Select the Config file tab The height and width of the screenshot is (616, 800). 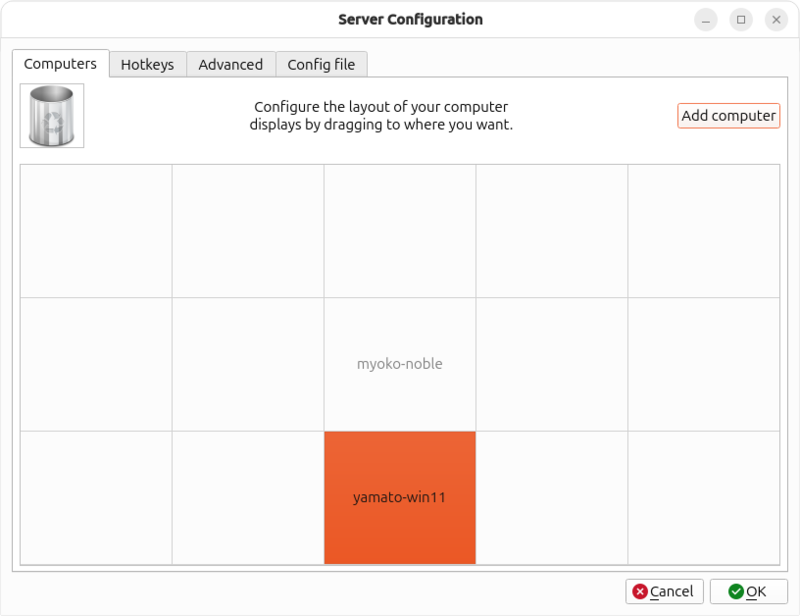[321, 64]
